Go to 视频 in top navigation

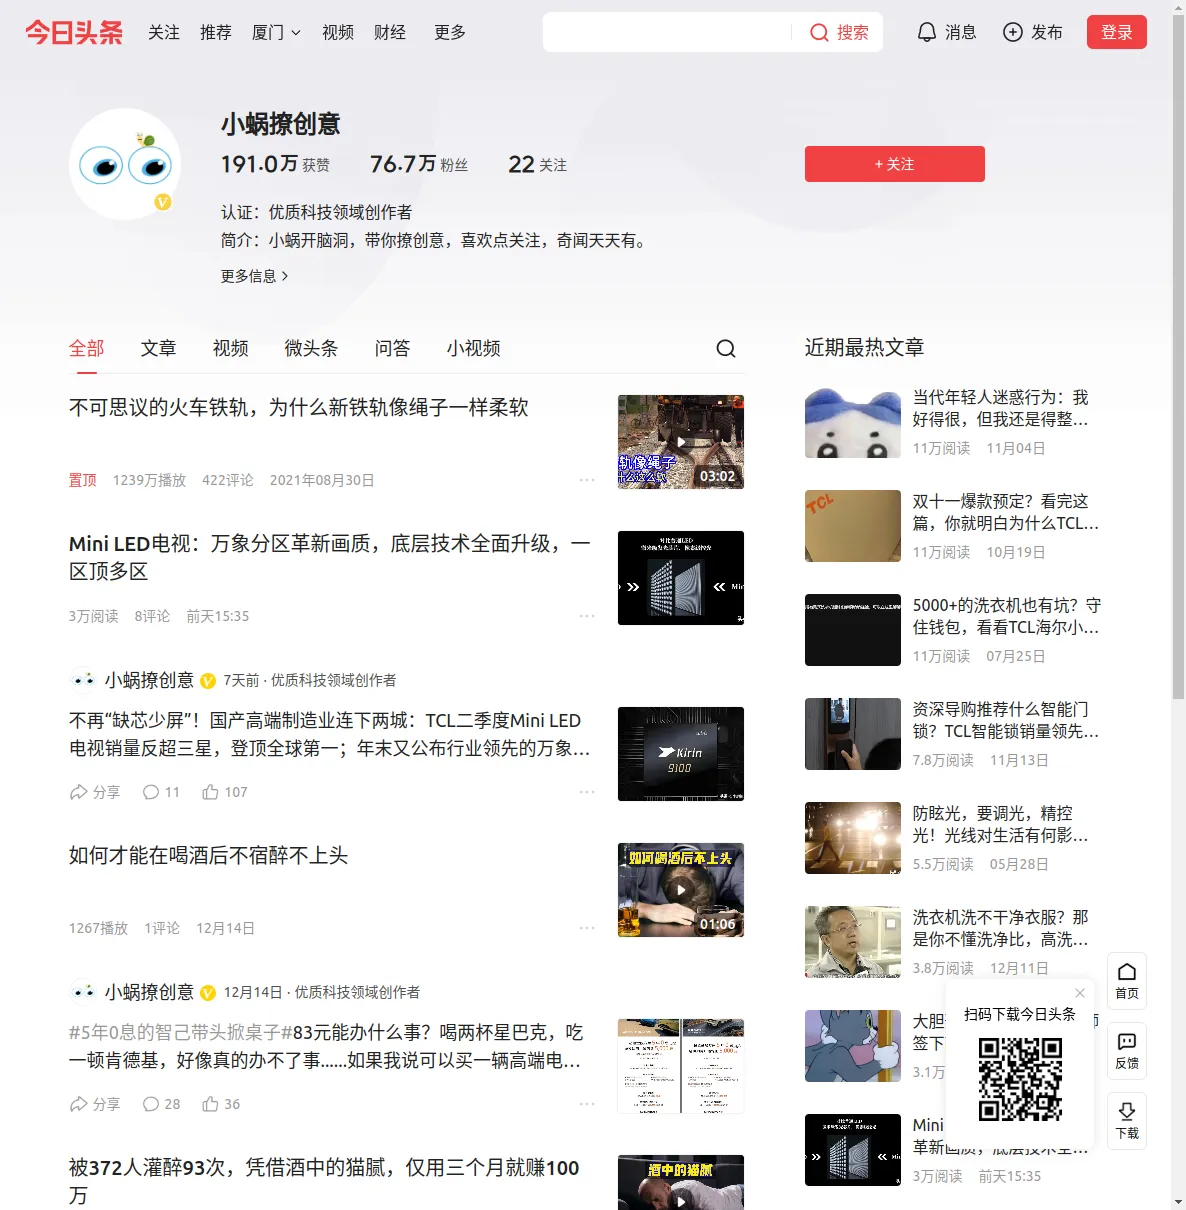tap(338, 33)
